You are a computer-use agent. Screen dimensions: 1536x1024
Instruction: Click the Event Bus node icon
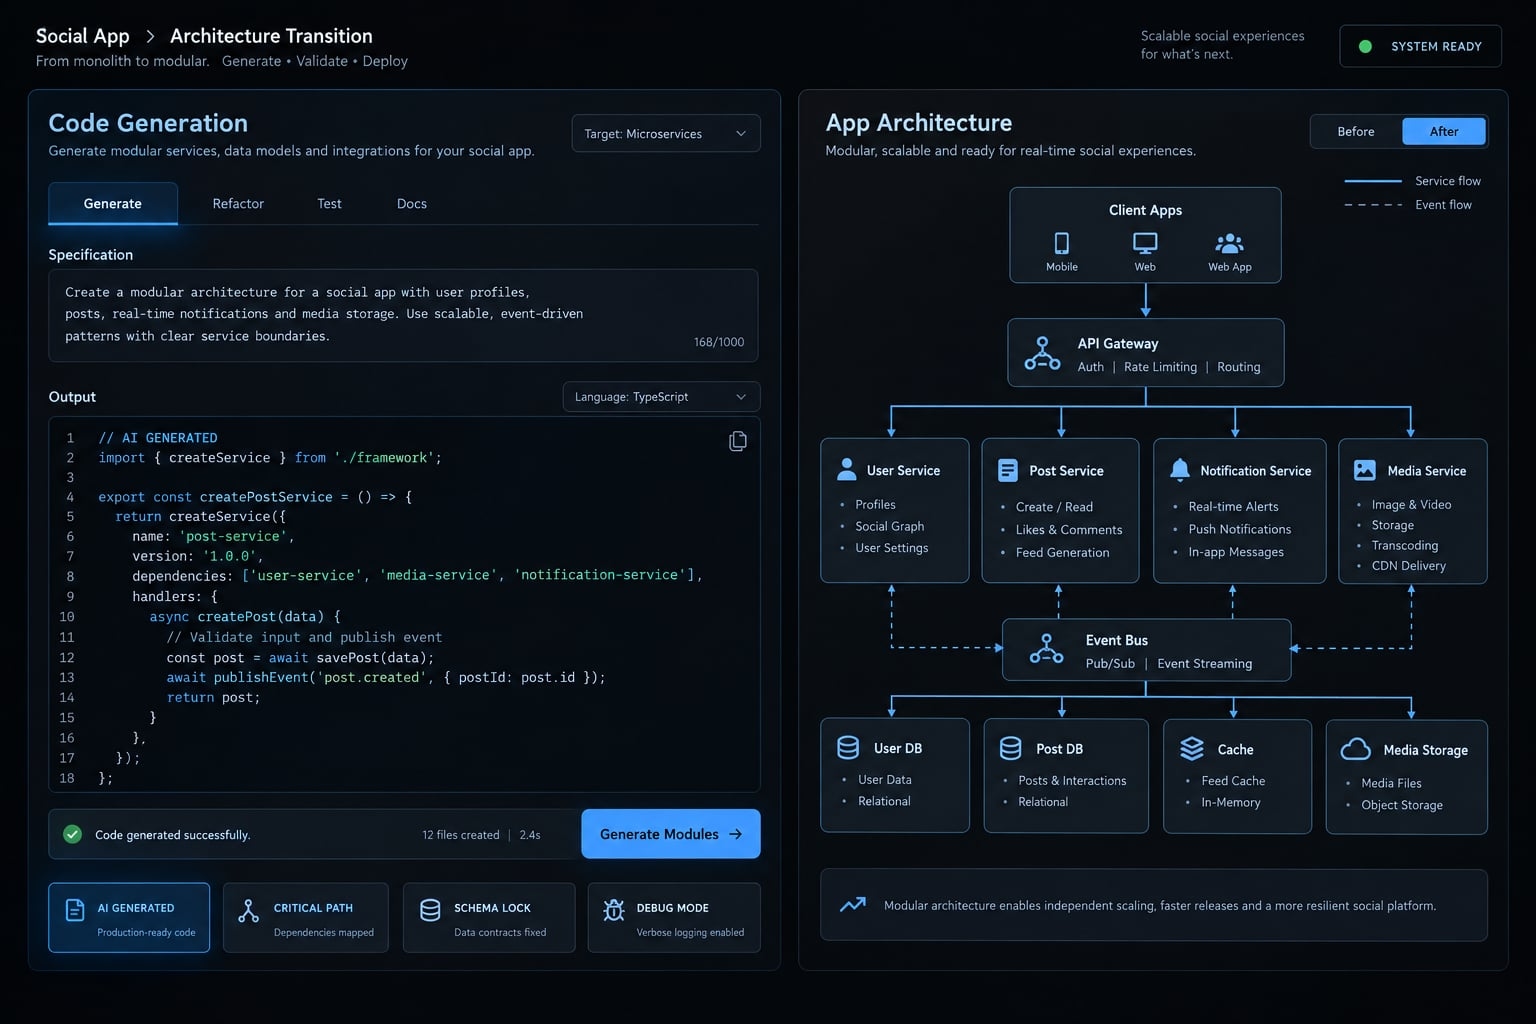(x=1047, y=649)
